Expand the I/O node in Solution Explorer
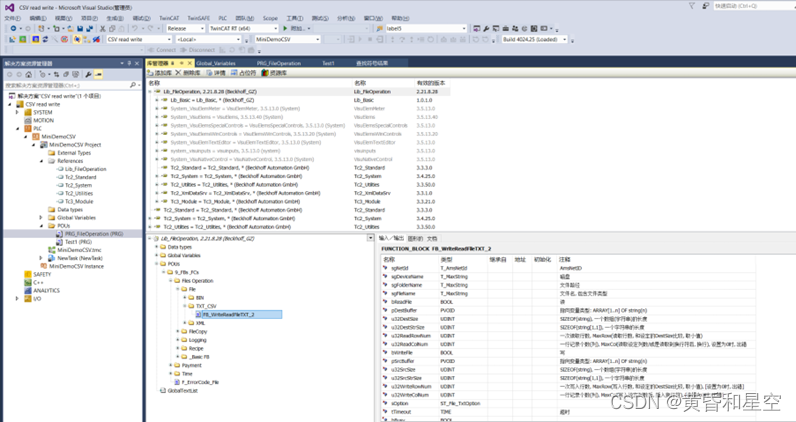 coord(17,299)
